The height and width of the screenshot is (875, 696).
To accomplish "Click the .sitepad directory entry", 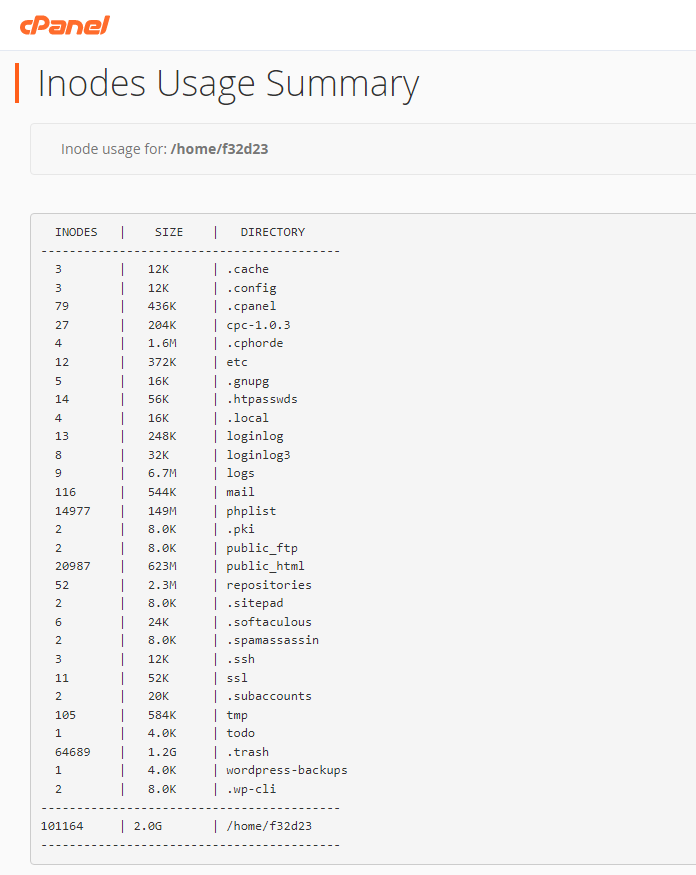I will coord(255,603).
